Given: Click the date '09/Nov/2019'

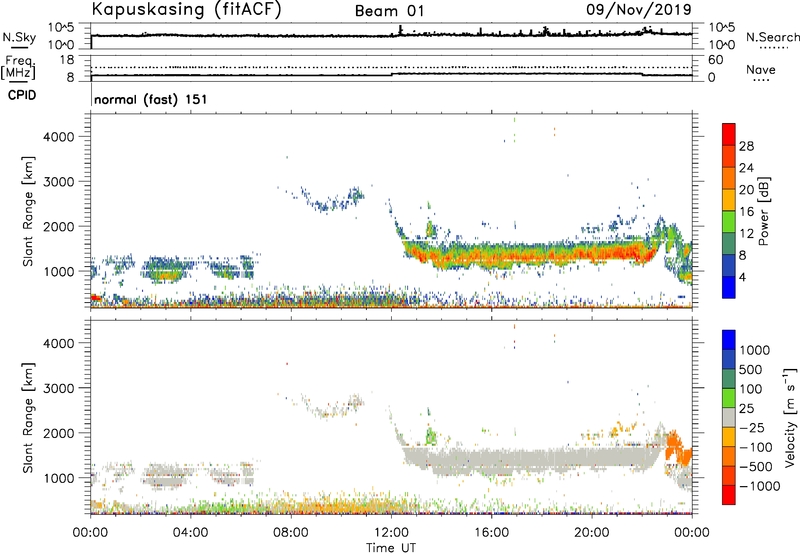Looking at the screenshot, I should click(639, 9).
